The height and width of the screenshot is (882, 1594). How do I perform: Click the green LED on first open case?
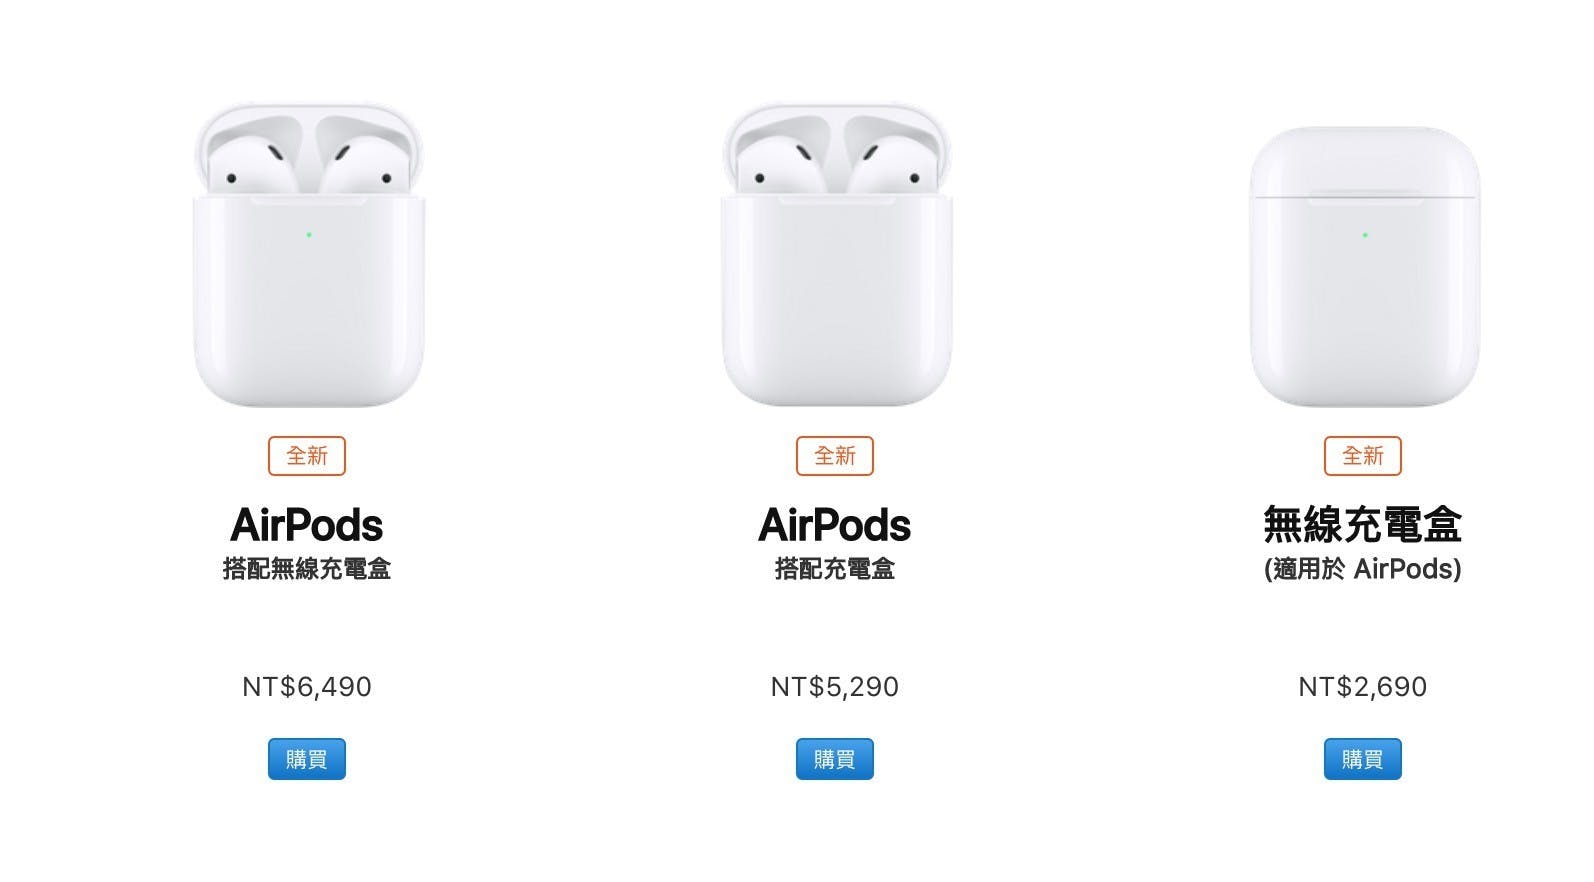pyautogui.click(x=309, y=235)
